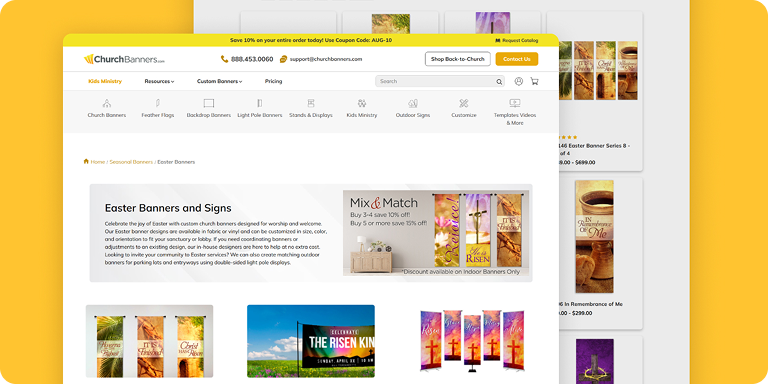Screen dimensions: 768x384
Task: Open the five cross stand banners thumbnail
Action: (x=472, y=341)
